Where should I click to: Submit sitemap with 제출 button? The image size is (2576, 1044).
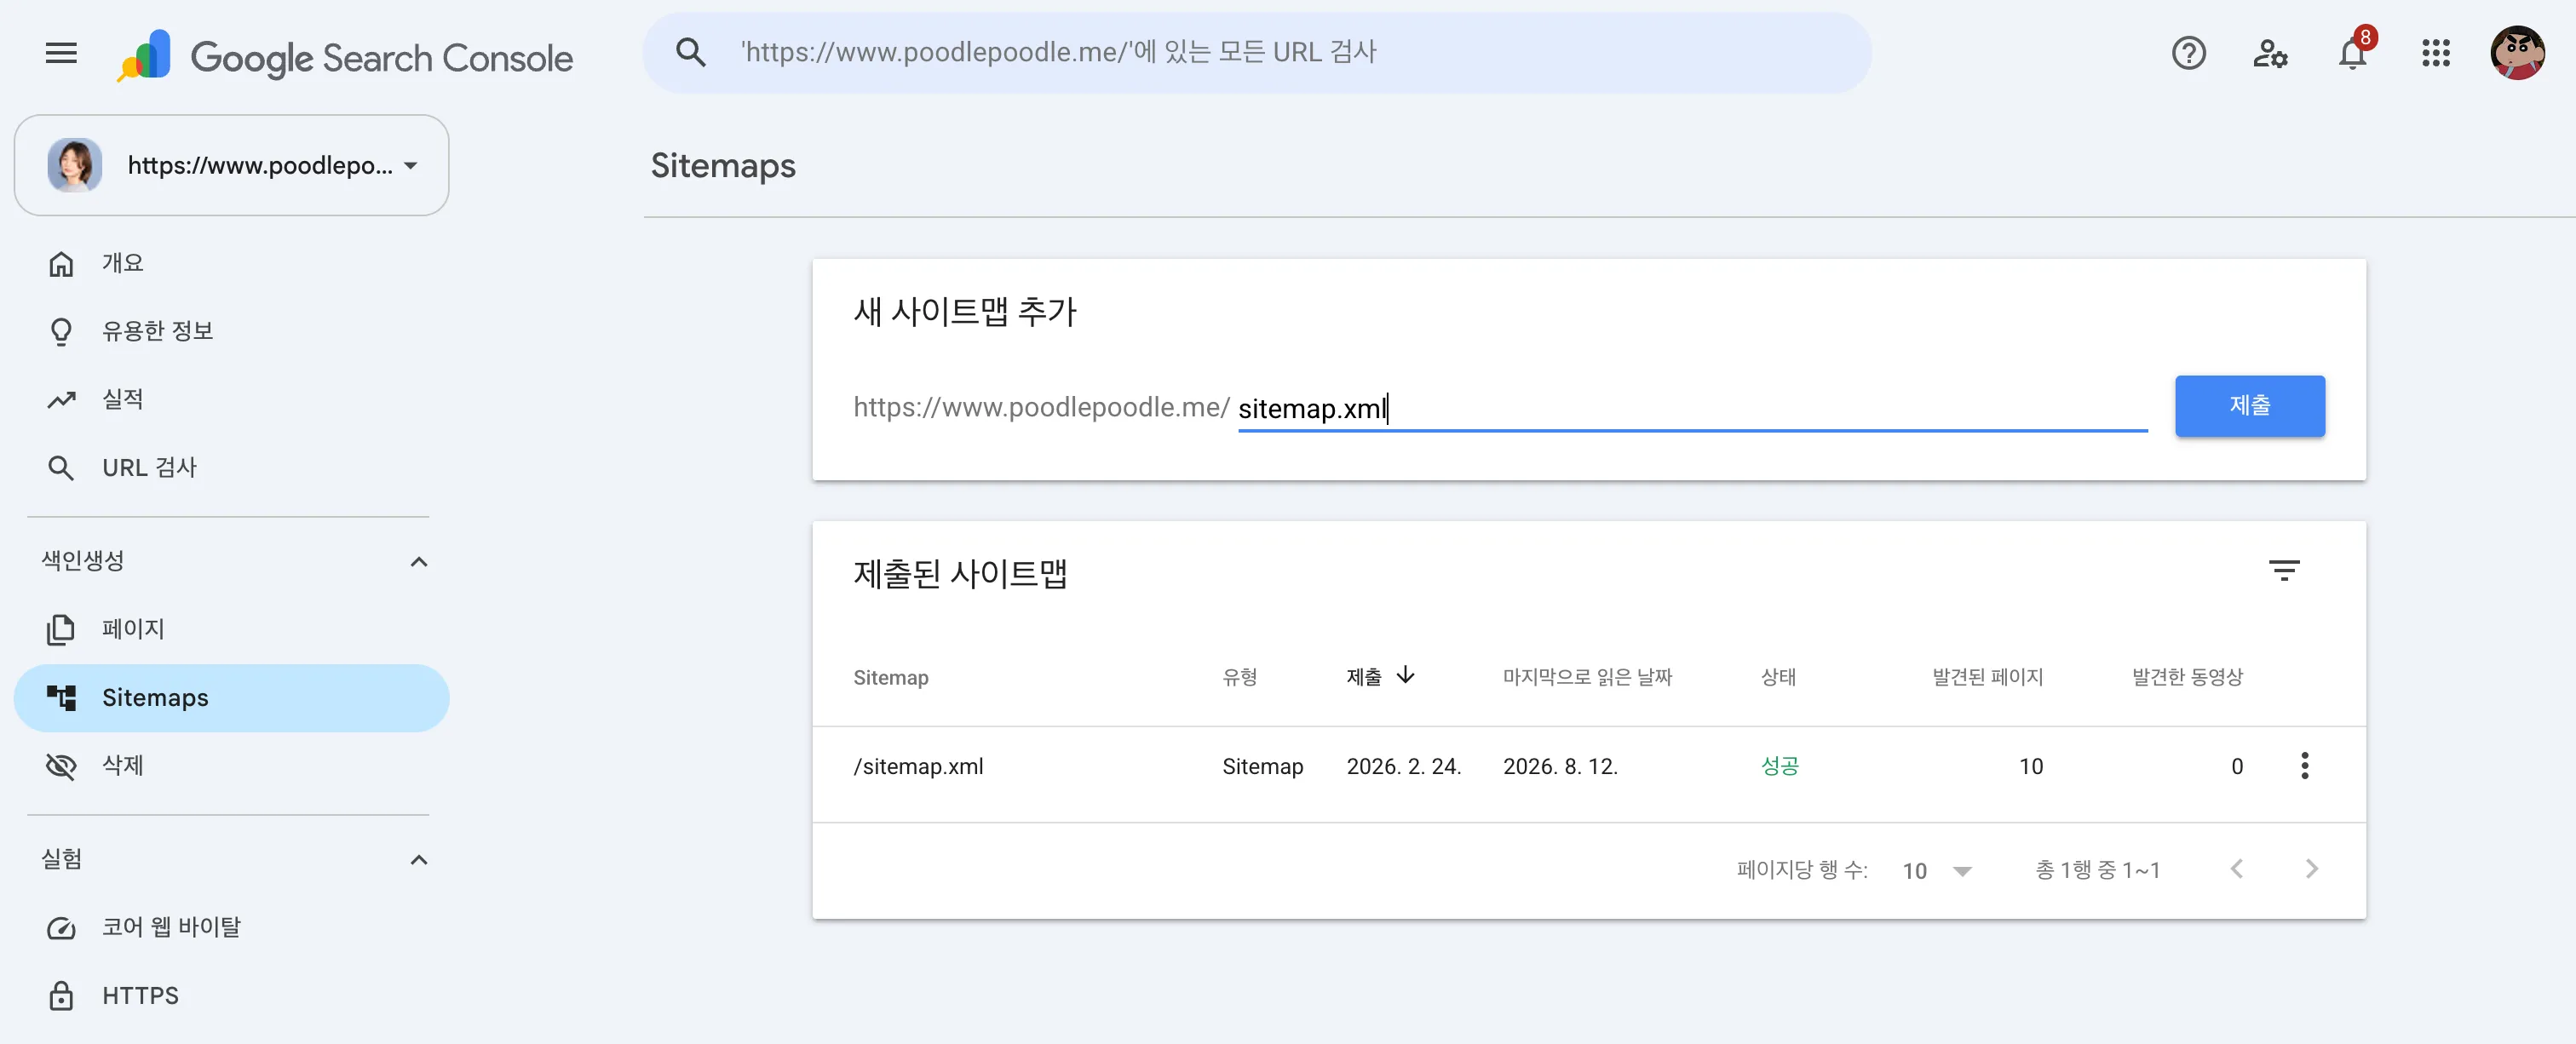coord(2249,406)
